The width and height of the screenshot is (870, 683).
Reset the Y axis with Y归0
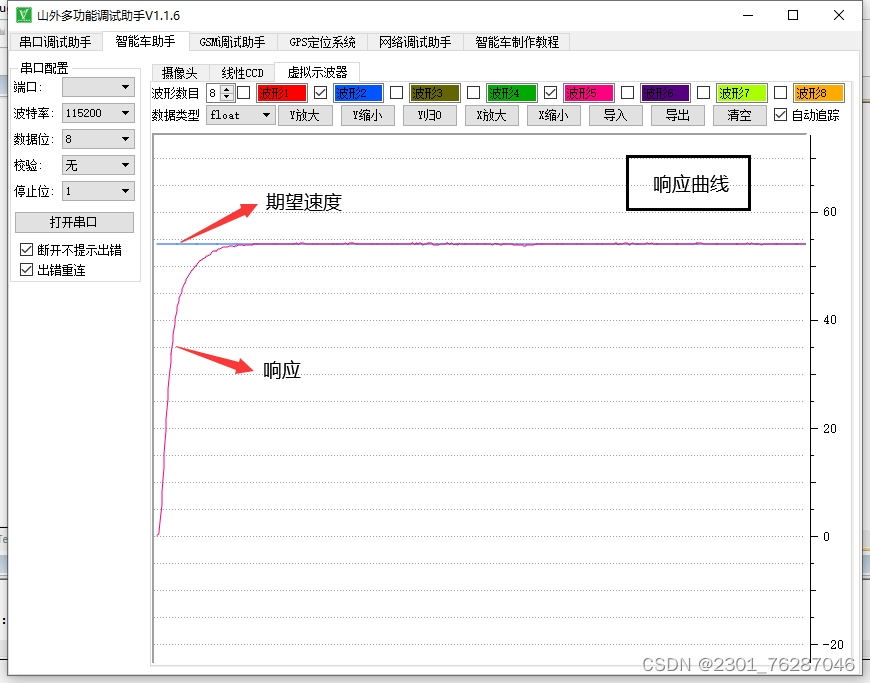[x=430, y=115]
